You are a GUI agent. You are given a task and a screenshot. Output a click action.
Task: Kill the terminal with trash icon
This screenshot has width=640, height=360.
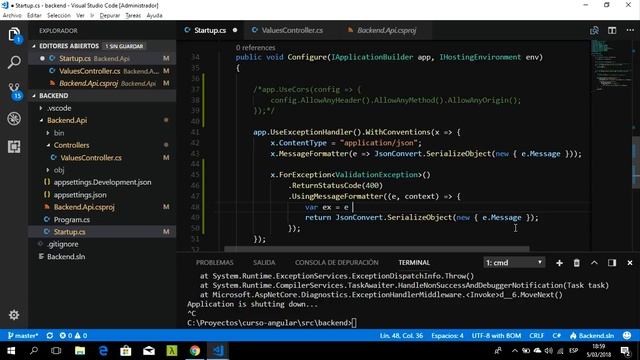coord(576,263)
